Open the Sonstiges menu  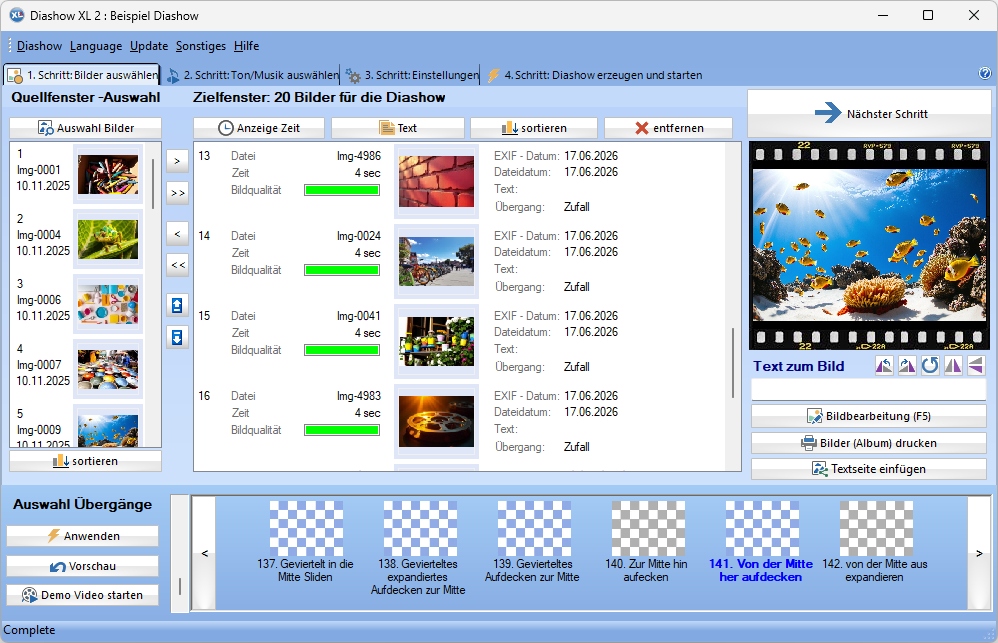point(201,46)
